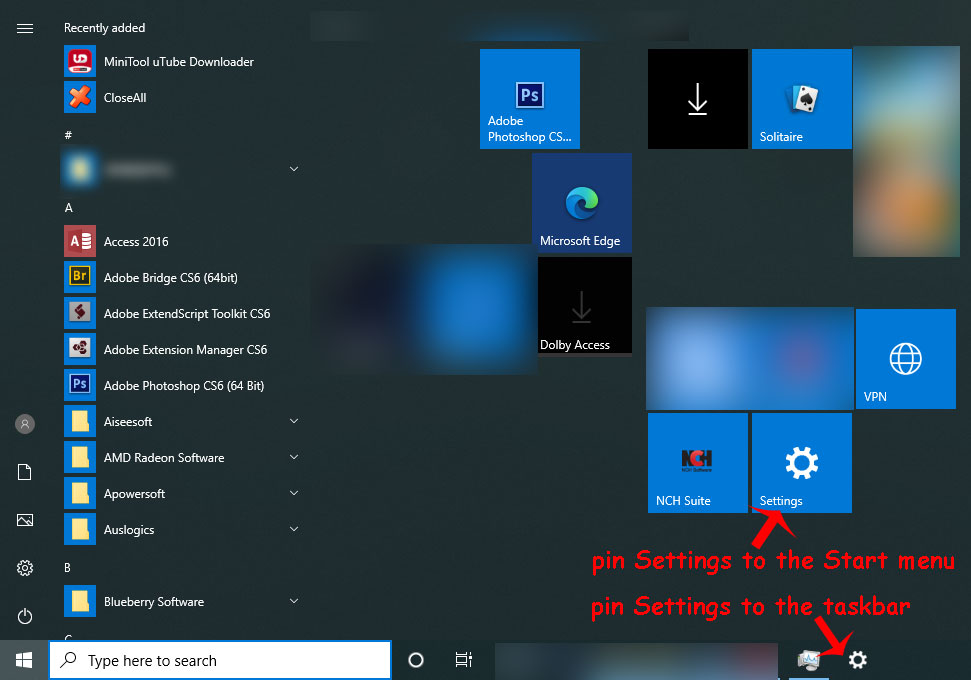
Task: Select Access 2016 from the app list
Action: [134, 241]
